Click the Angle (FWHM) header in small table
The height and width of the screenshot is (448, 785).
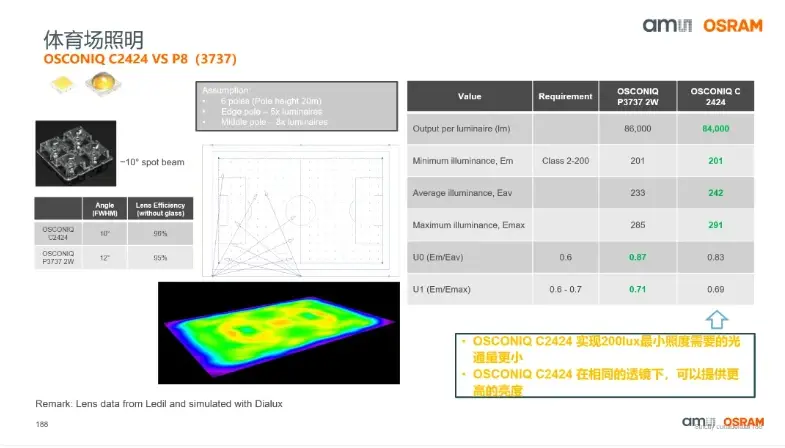click(105, 209)
